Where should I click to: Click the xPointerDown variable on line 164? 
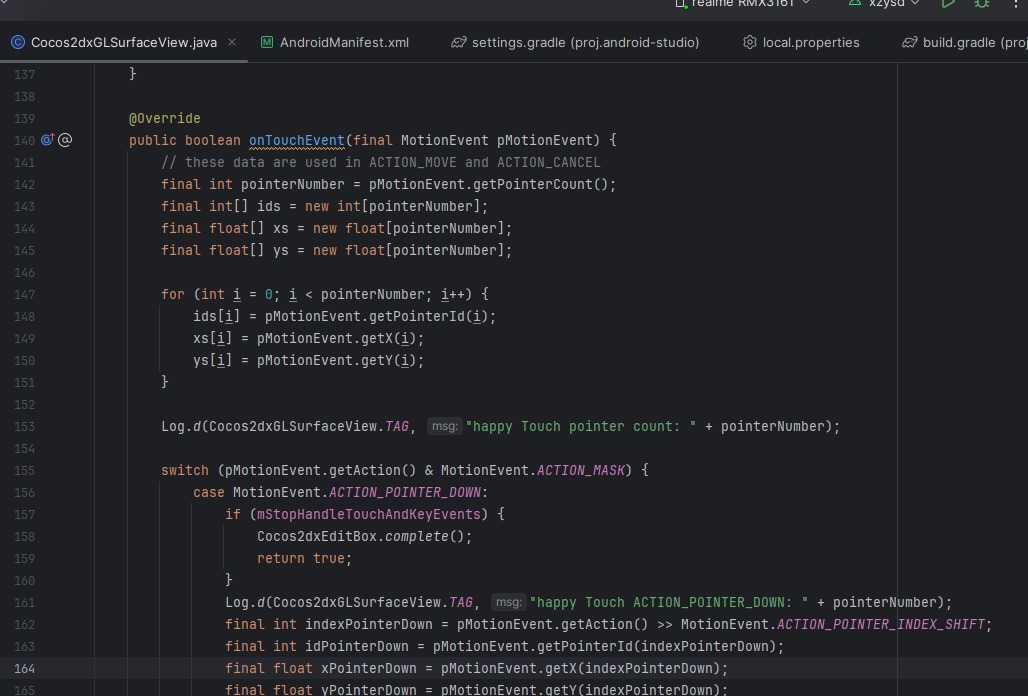(368, 668)
